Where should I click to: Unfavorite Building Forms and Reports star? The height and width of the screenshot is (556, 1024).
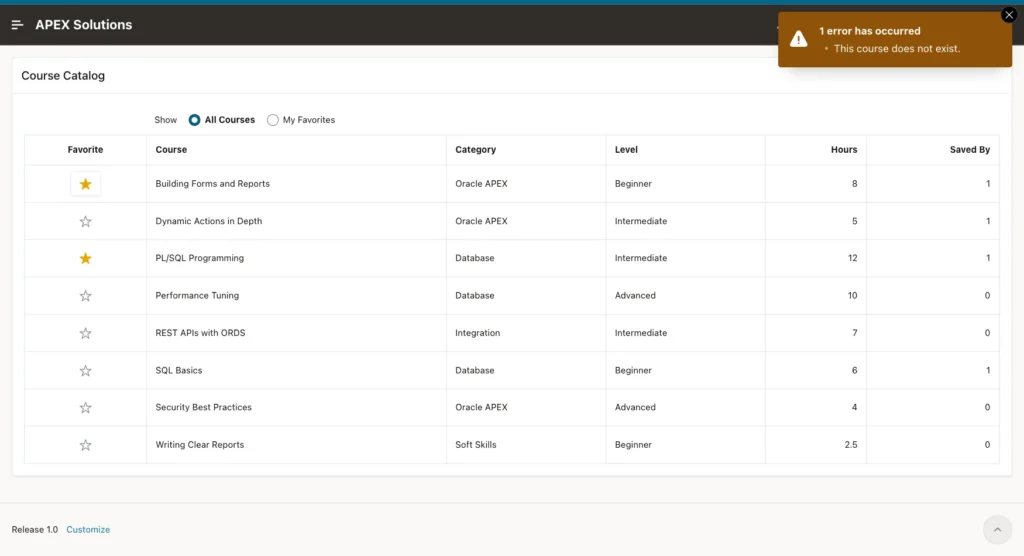(86, 184)
